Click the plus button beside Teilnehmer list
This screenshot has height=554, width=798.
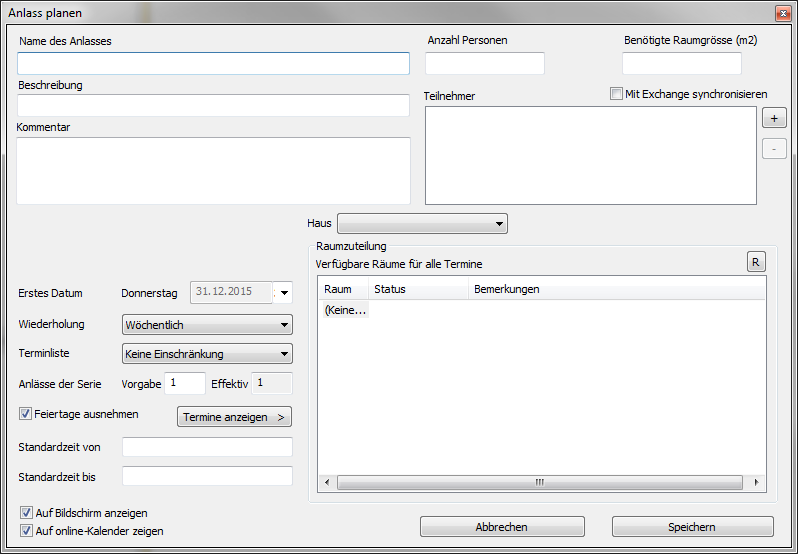tap(774, 118)
